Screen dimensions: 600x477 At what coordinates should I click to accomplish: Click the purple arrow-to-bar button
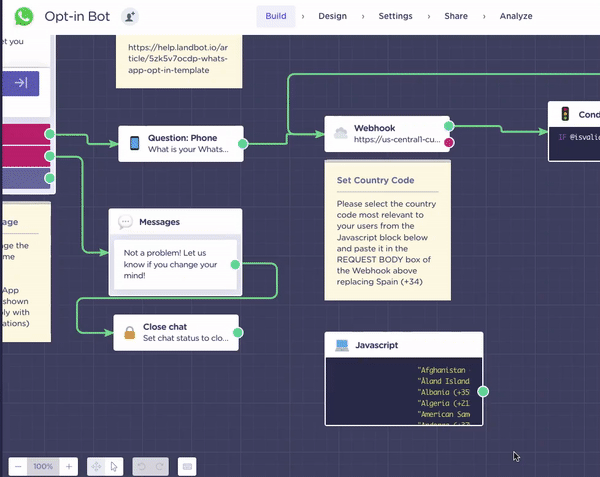pyautogui.click(x=21, y=83)
